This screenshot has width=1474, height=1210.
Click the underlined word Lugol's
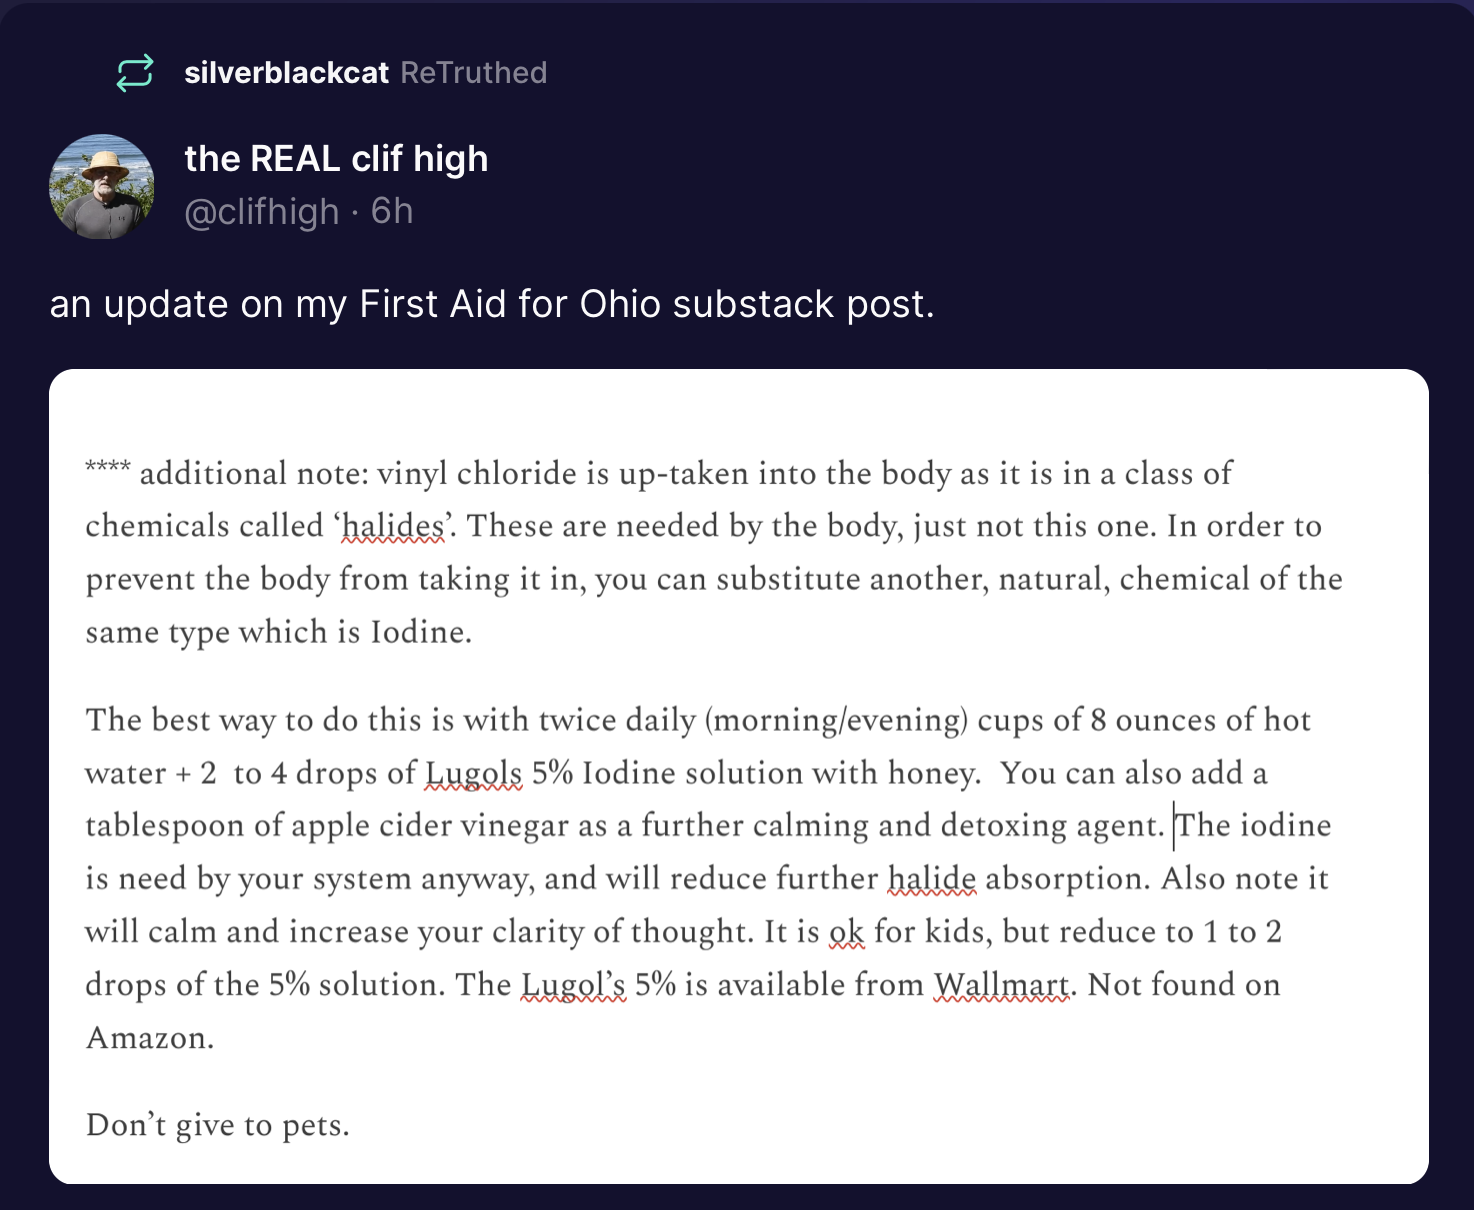[x=574, y=985]
